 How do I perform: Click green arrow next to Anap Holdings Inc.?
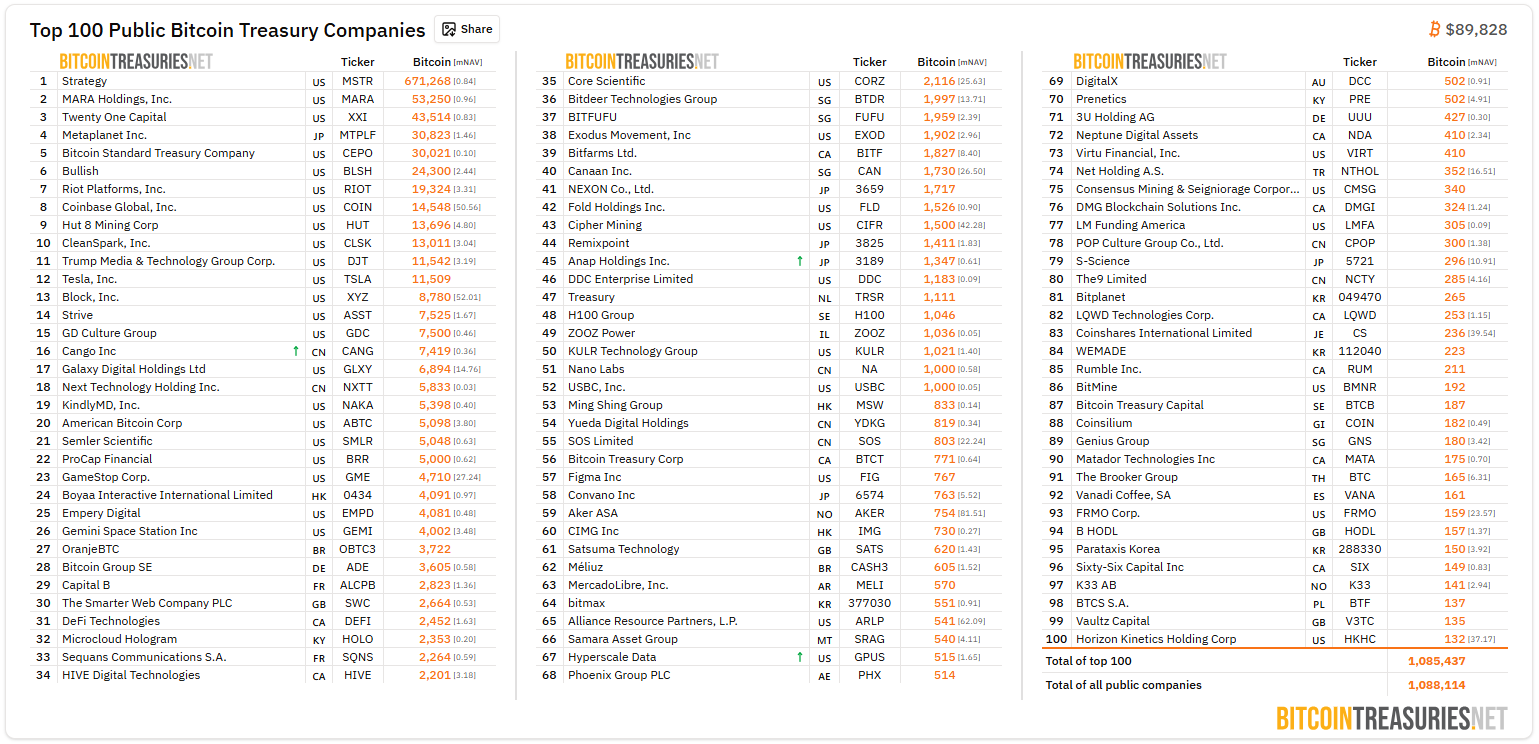tap(799, 261)
